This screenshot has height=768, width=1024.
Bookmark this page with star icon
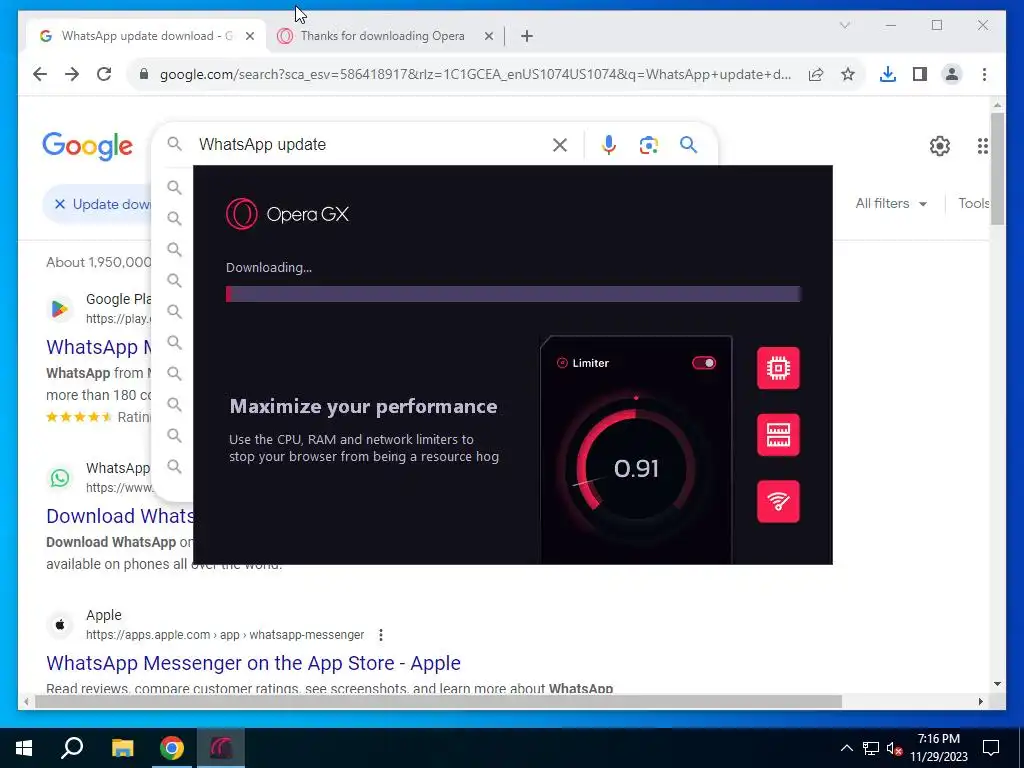click(848, 74)
